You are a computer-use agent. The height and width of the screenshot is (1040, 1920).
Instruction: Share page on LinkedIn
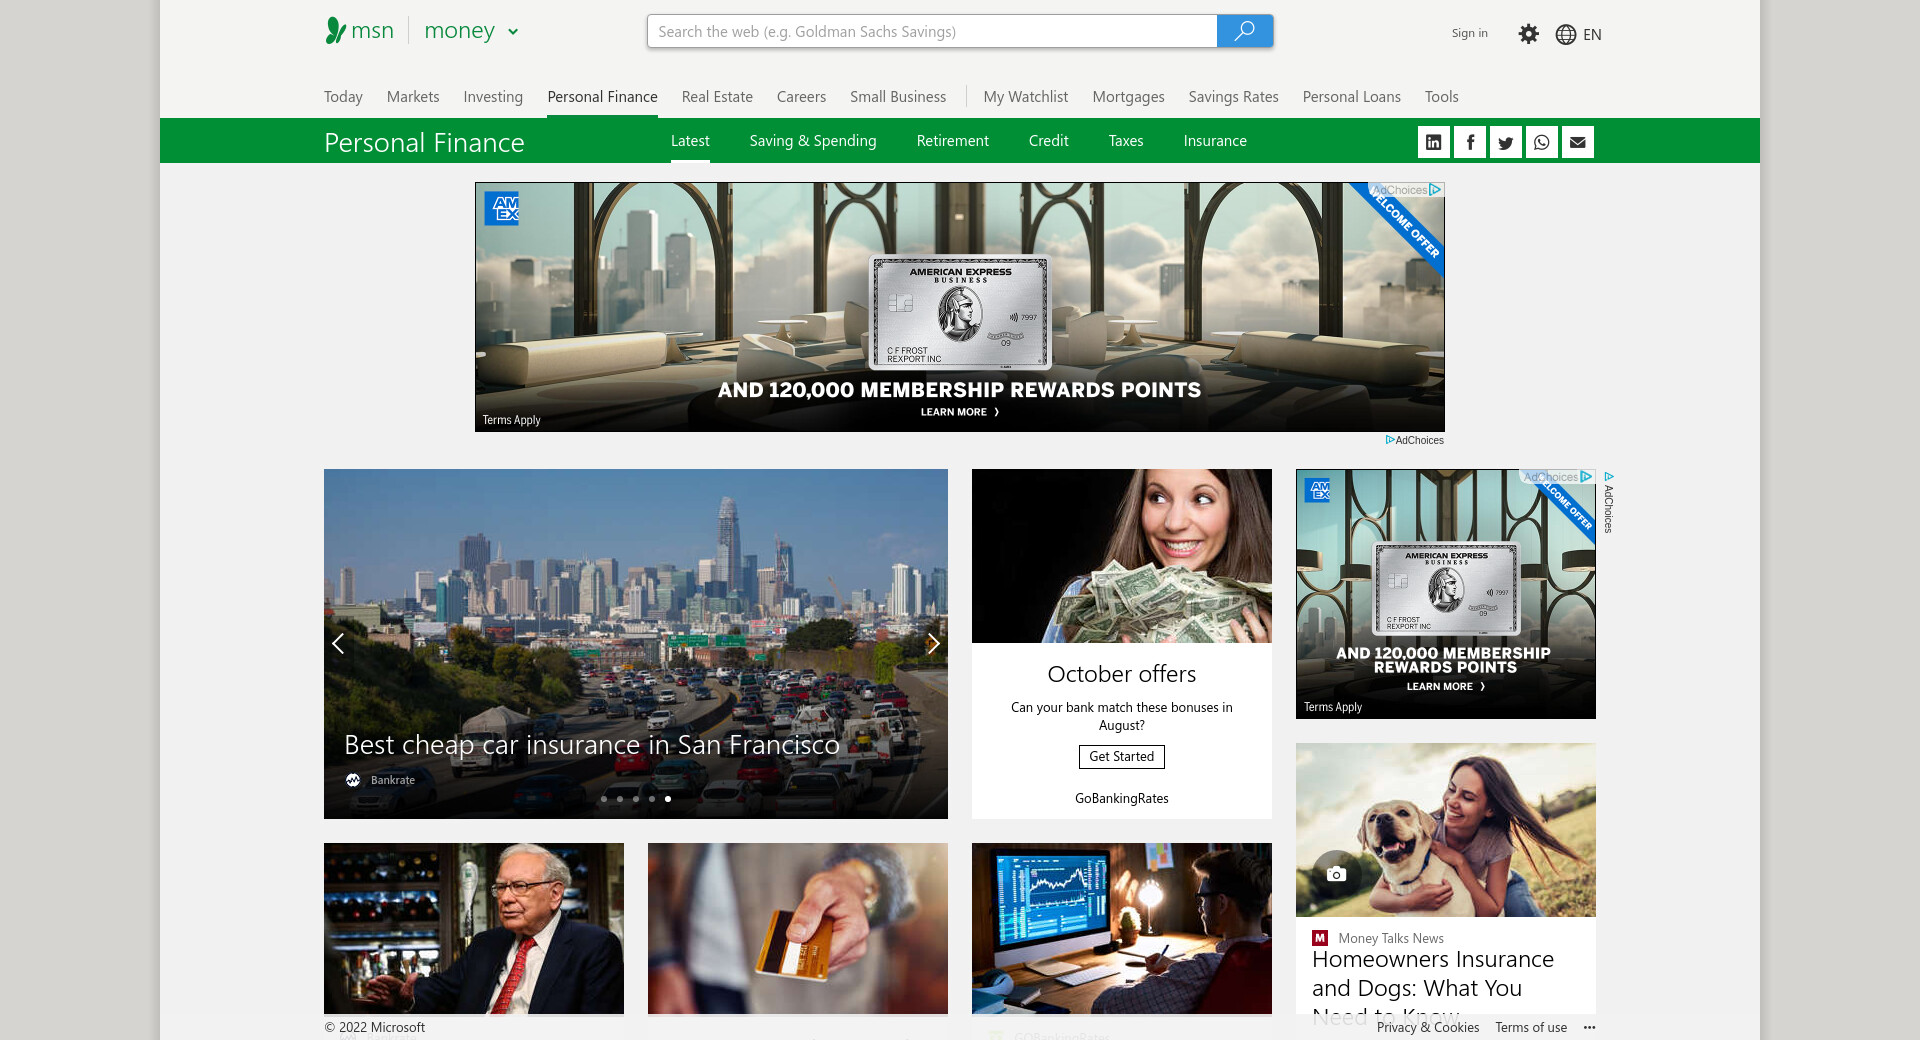click(x=1433, y=142)
